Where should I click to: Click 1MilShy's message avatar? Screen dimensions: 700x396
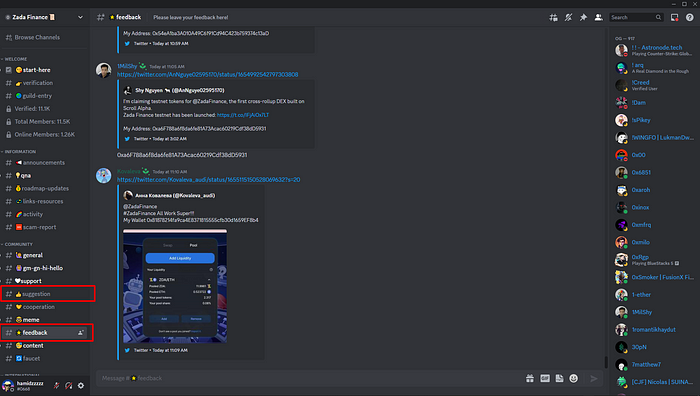coord(104,70)
